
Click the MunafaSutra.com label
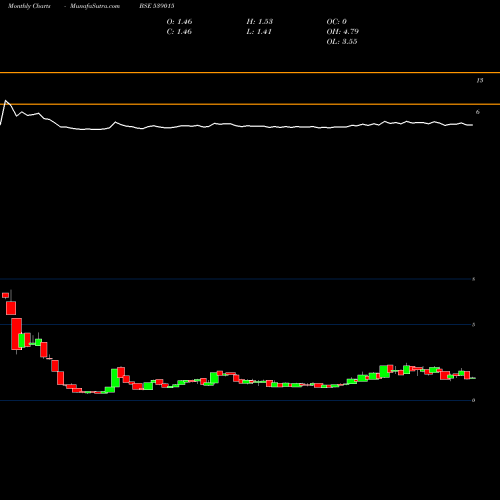pos(95,6)
